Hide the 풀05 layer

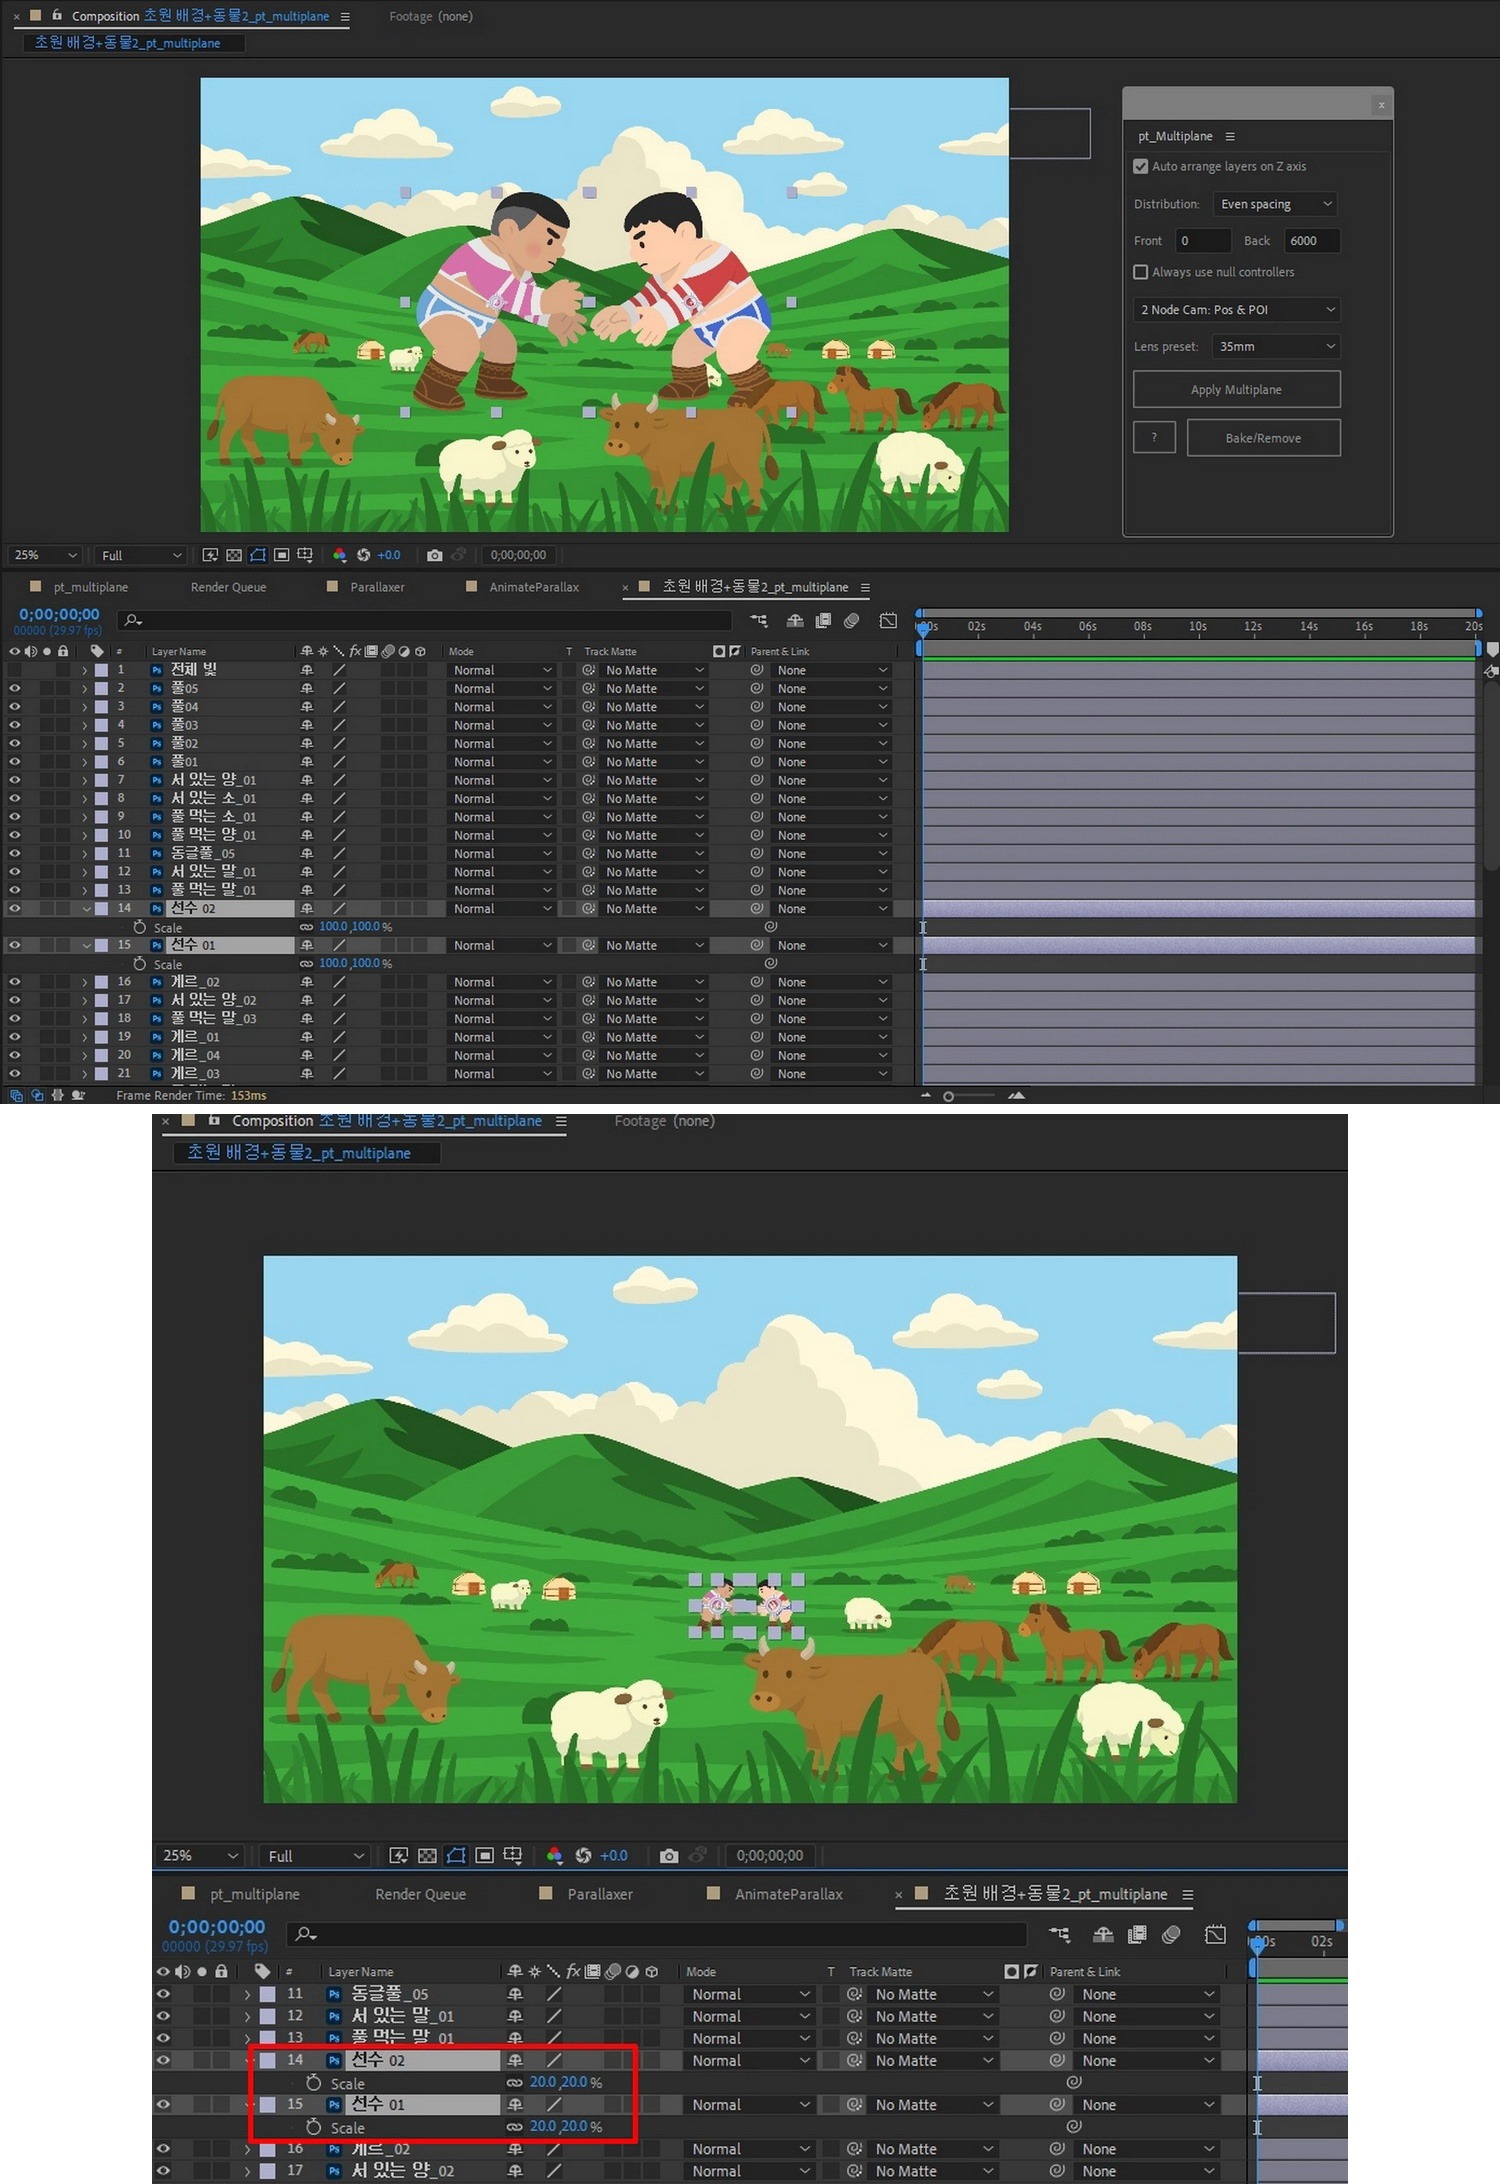(14, 688)
